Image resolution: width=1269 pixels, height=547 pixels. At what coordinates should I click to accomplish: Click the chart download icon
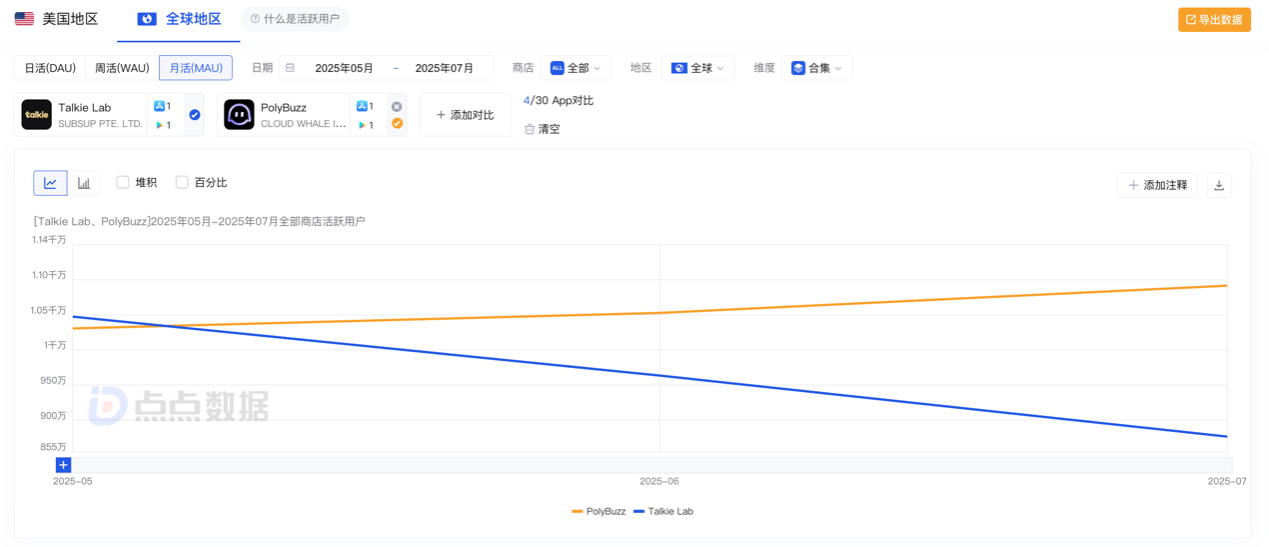pyautogui.click(x=1219, y=185)
